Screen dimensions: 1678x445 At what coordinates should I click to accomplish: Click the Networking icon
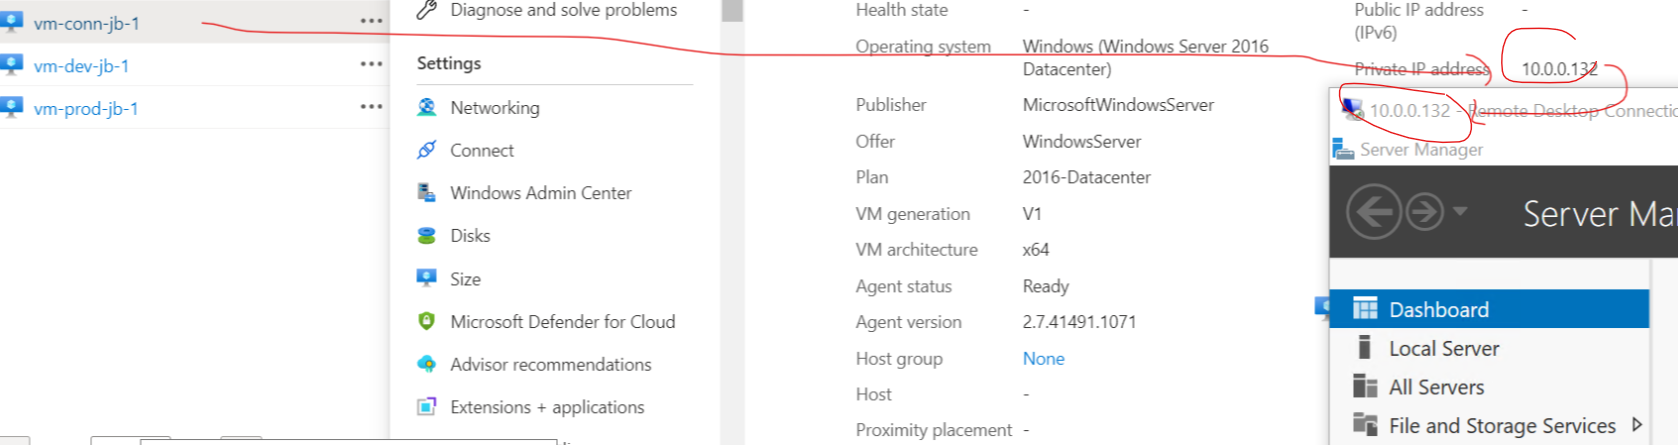(427, 107)
